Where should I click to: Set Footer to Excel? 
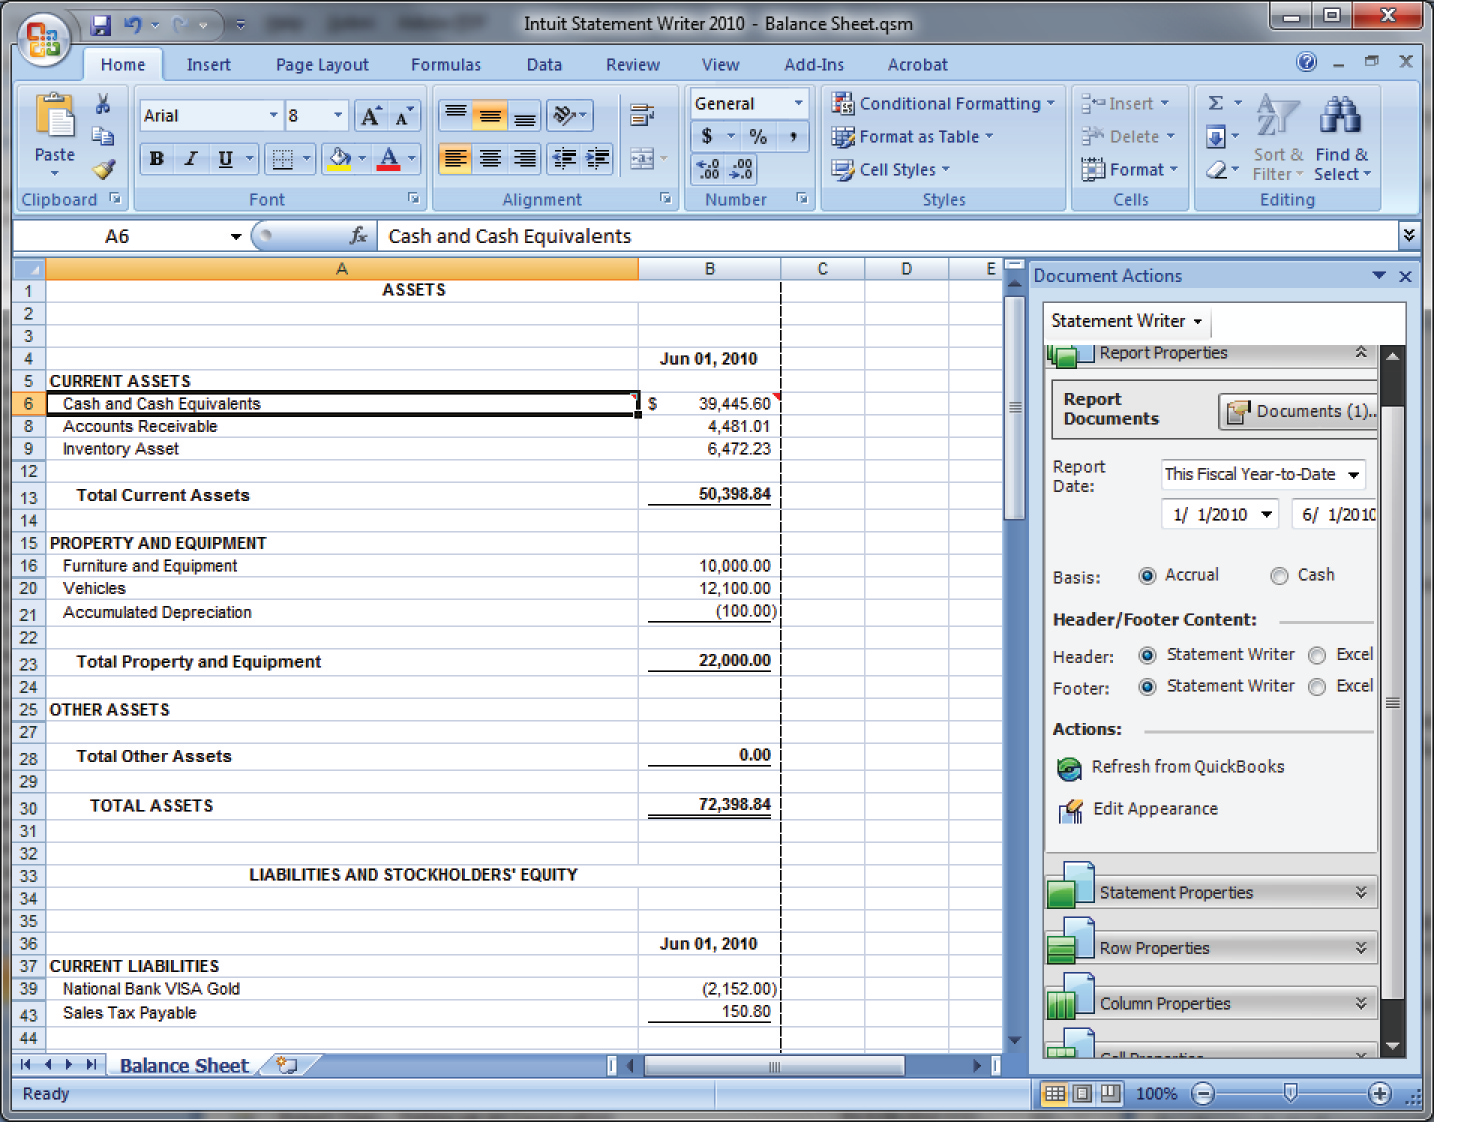[1317, 687]
